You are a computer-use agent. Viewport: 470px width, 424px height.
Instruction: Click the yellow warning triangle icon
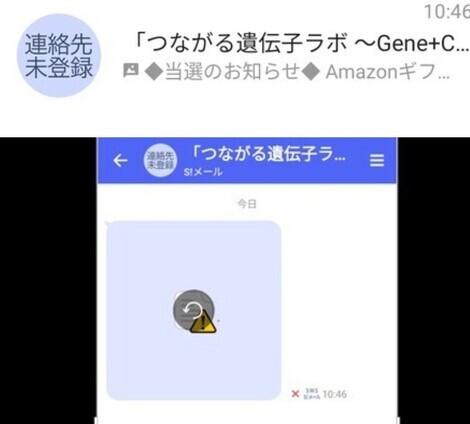tap(203, 323)
